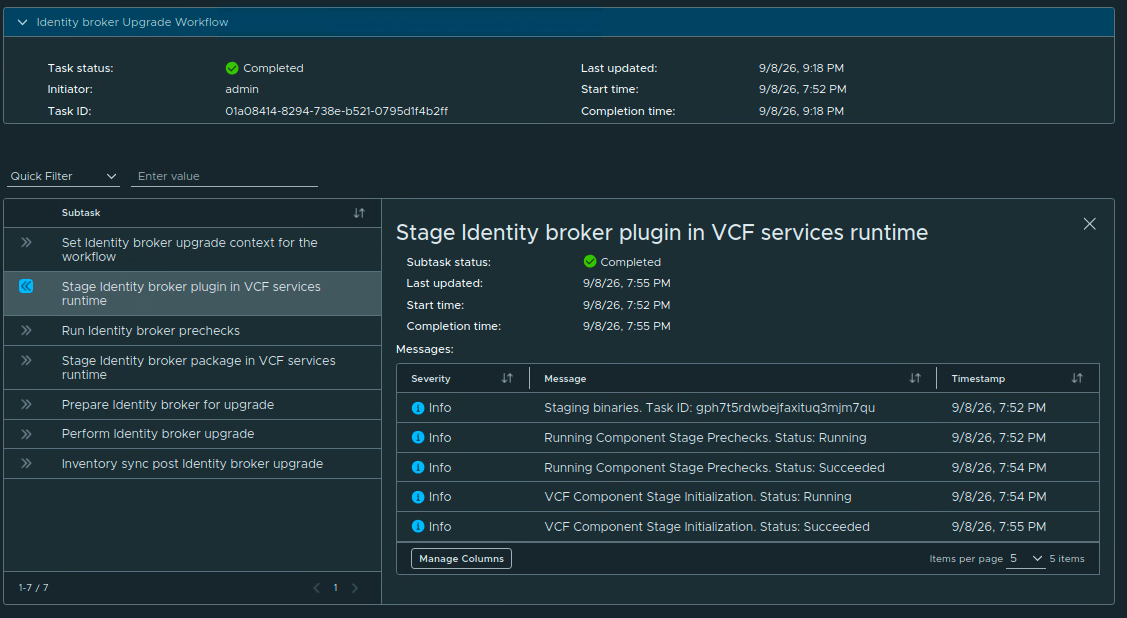Image resolution: width=1127 pixels, height=618 pixels.
Task: Click the Info icon on Stage Initialization Running row
Action: [x=418, y=497]
